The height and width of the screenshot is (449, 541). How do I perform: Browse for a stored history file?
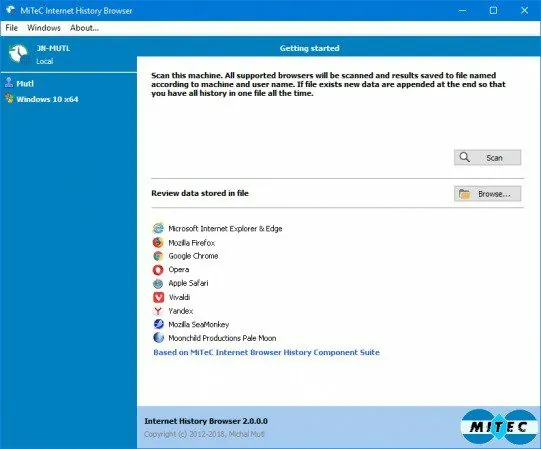pyautogui.click(x=488, y=194)
